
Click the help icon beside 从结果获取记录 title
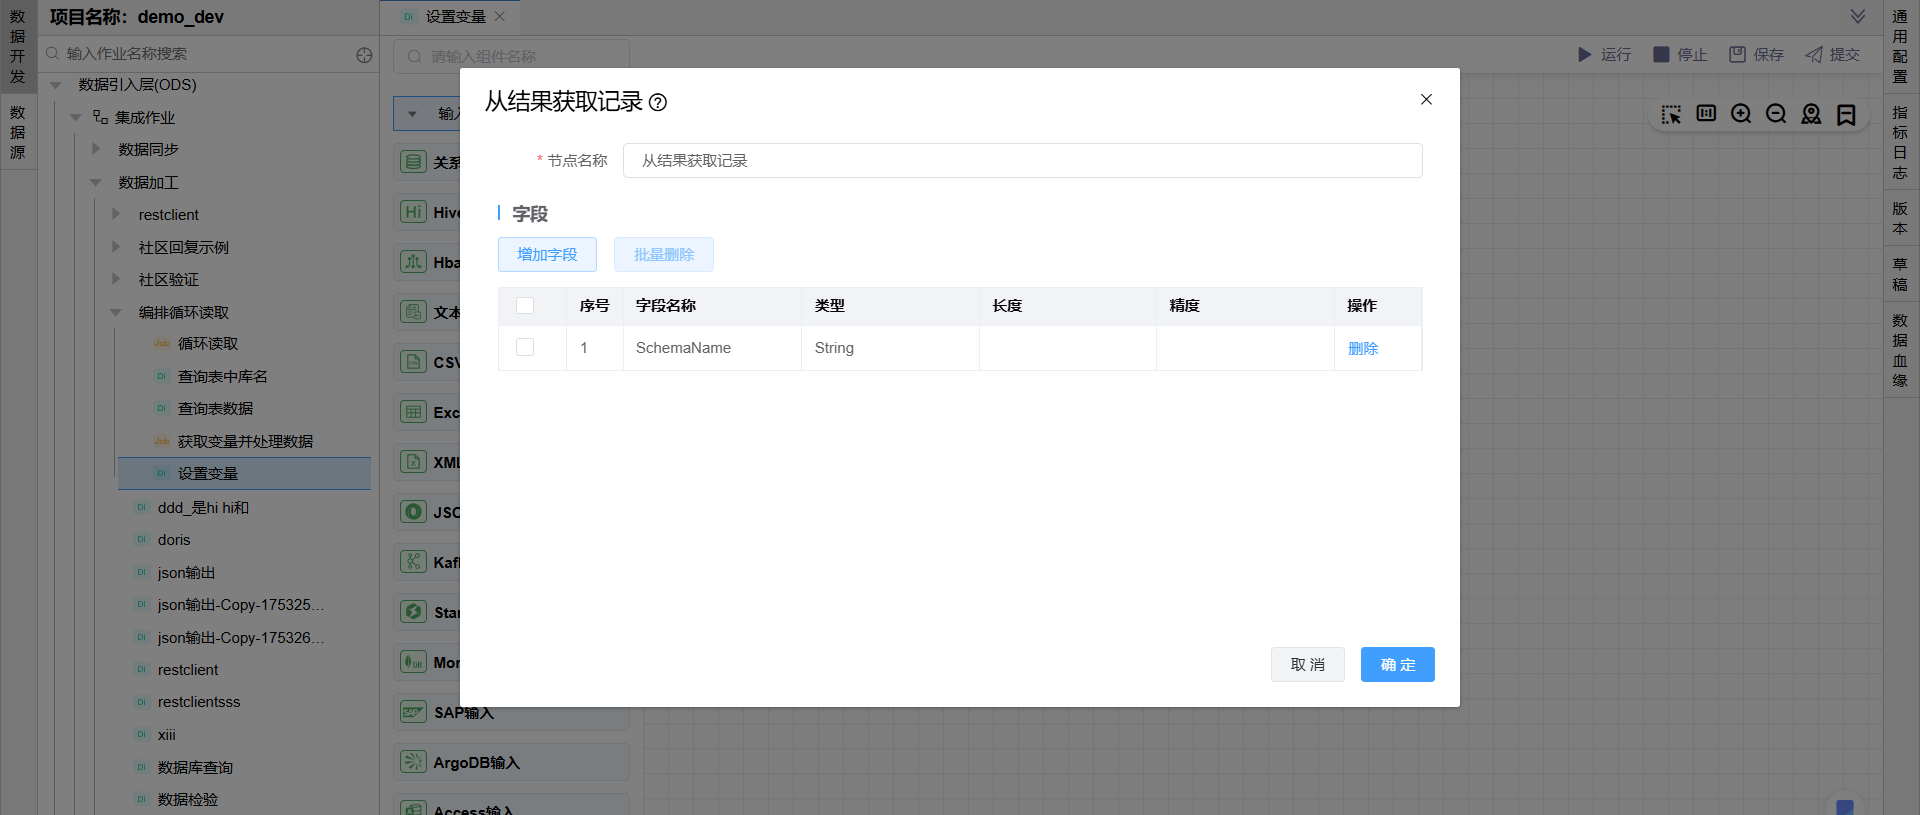(x=658, y=102)
